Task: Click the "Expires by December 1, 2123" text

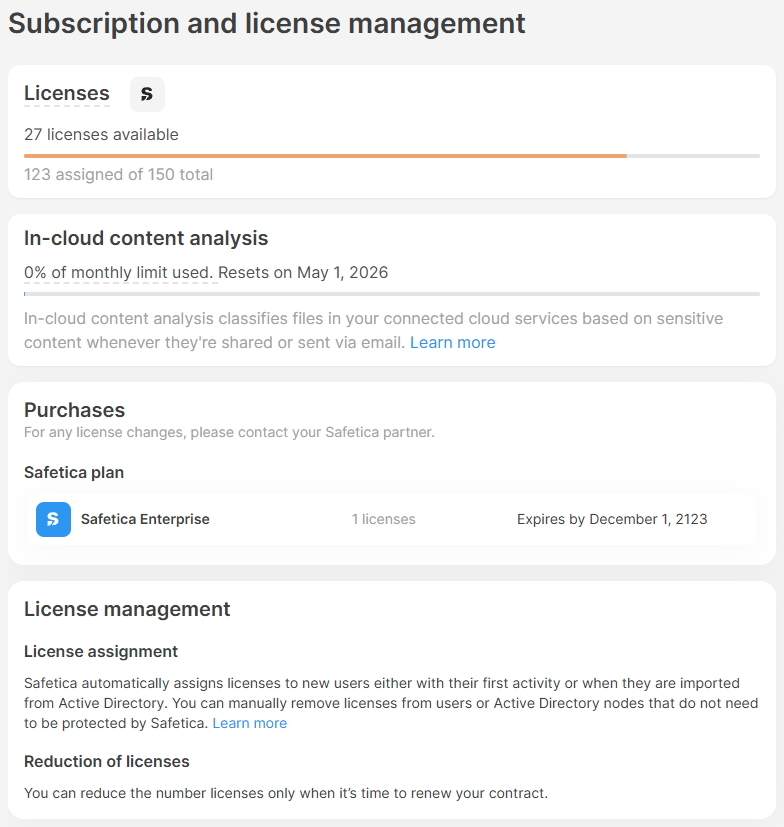Action: [x=612, y=519]
